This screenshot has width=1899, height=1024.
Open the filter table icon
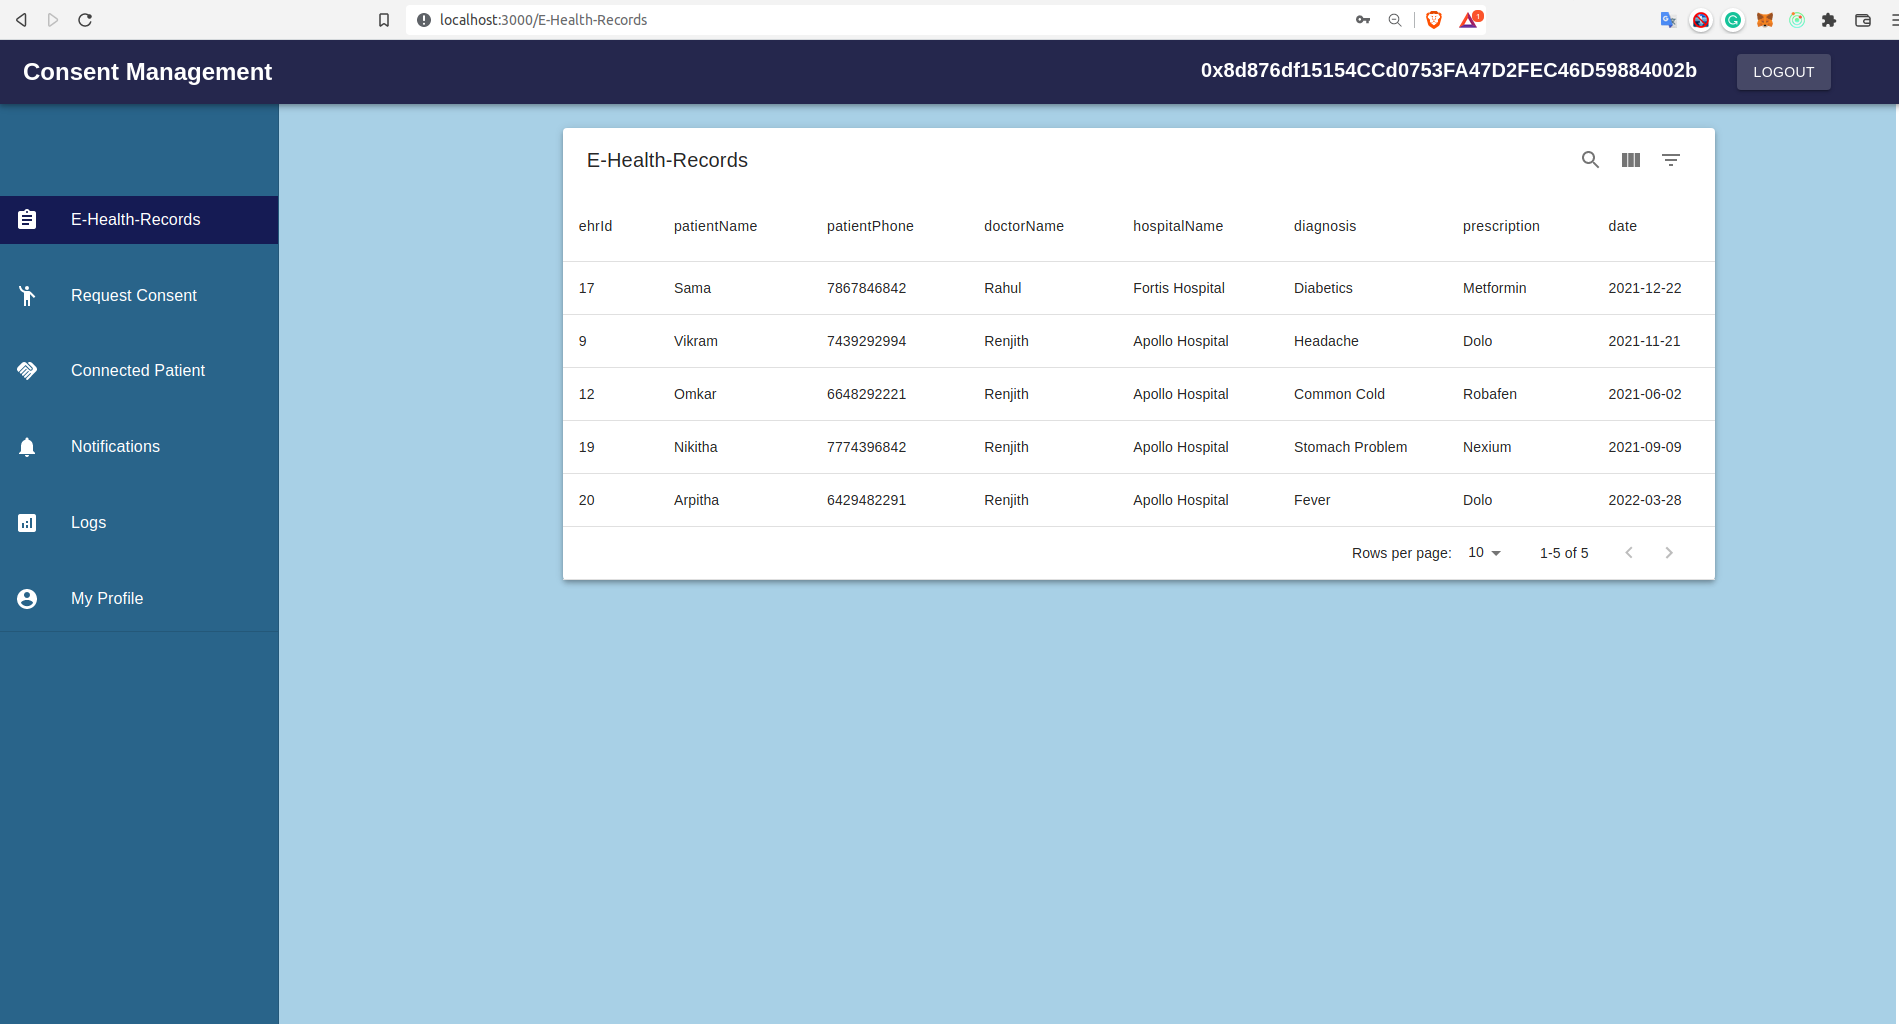(x=1671, y=160)
